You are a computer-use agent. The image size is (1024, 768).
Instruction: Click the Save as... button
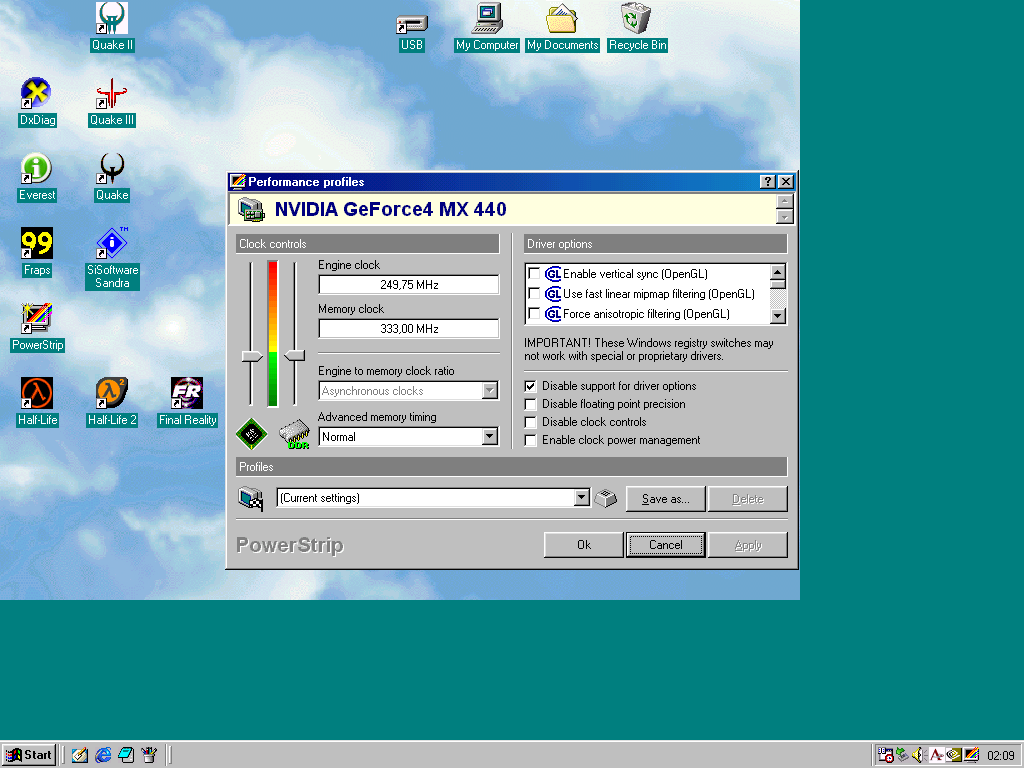[665, 499]
